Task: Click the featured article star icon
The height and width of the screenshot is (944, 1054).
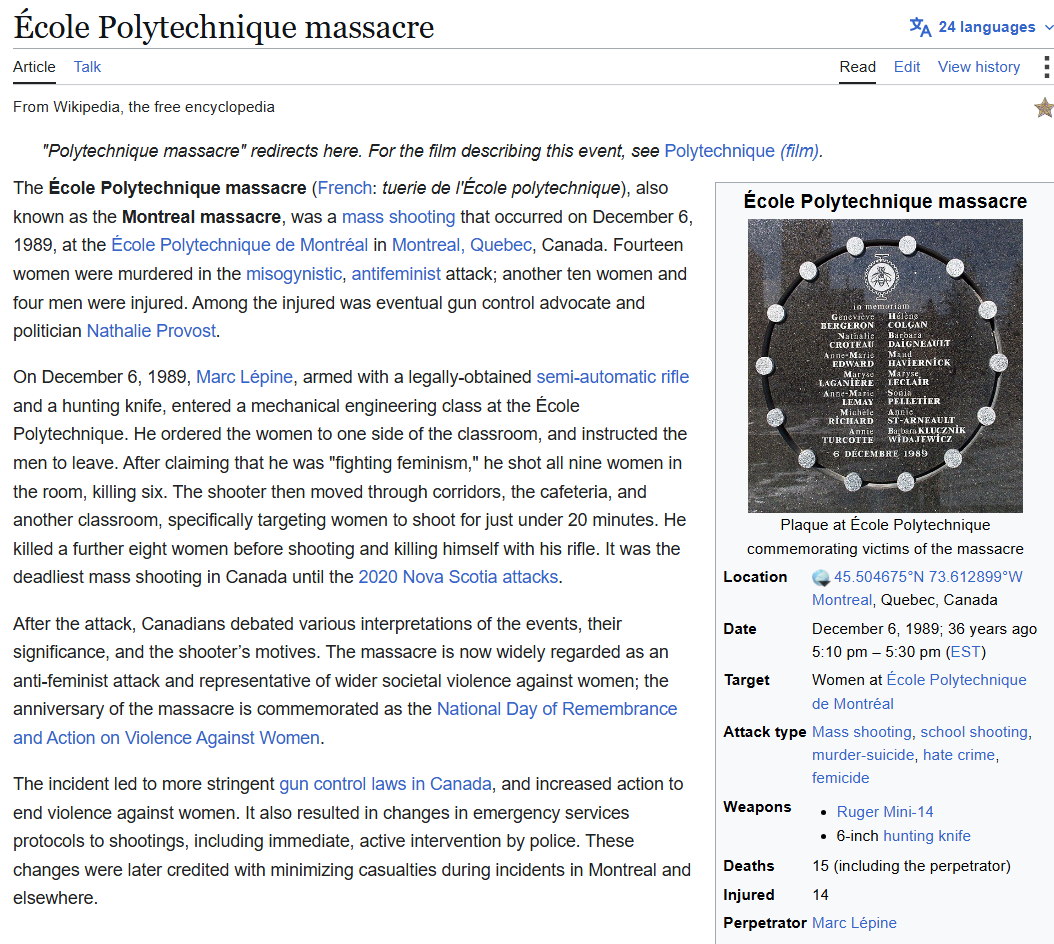Action: click(1044, 108)
